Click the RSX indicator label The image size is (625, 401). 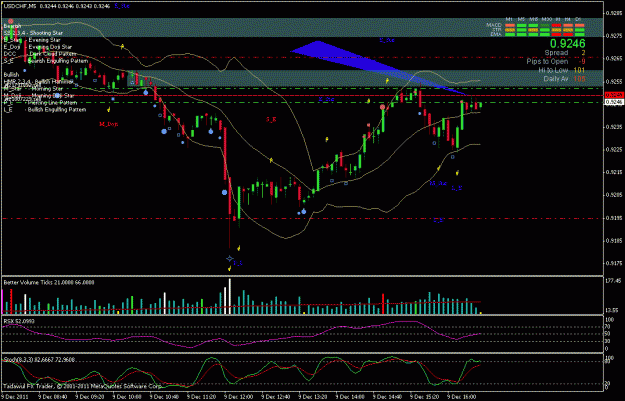pyautogui.click(x=19, y=321)
